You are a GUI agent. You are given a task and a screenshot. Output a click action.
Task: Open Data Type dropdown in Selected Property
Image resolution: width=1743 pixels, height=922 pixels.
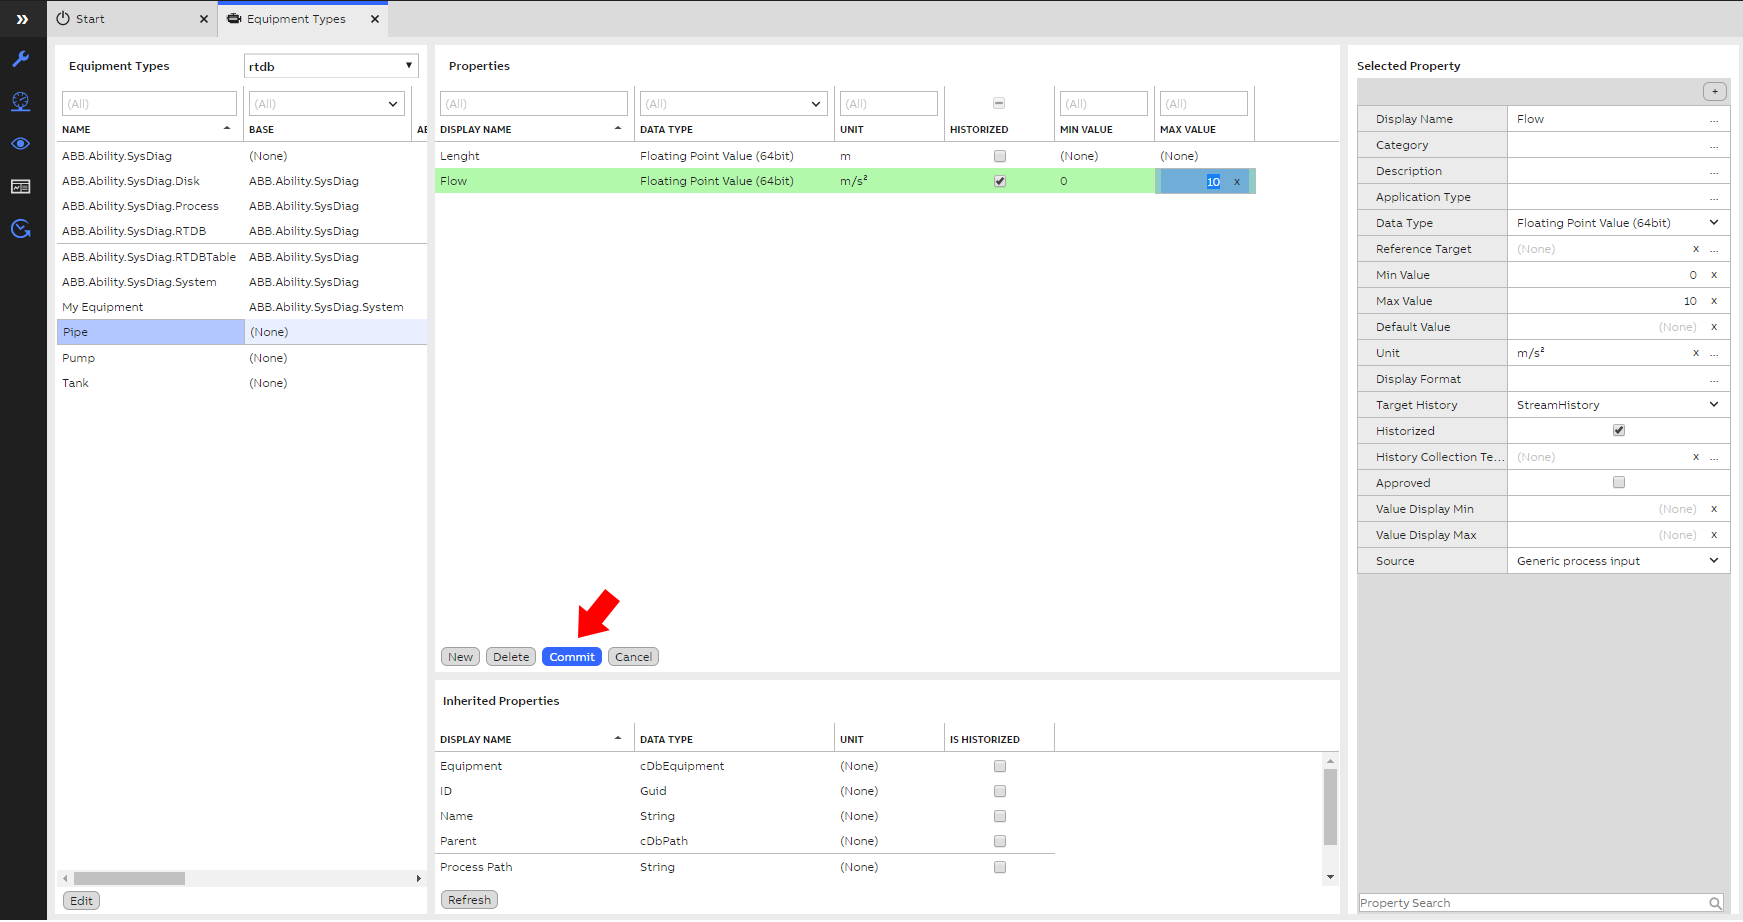coord(1714,223)
